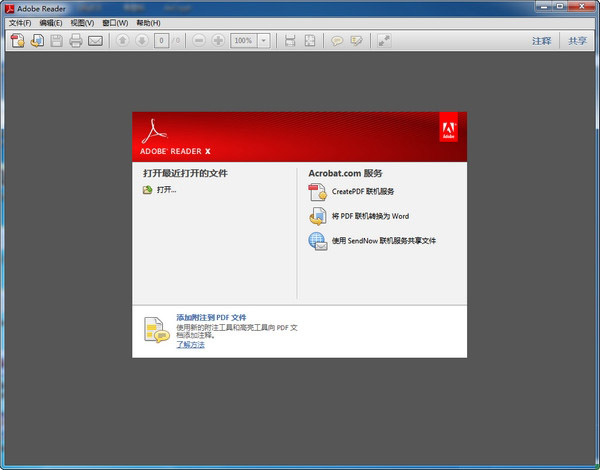This screenshot has height=470, width=600.
Task: Click the save (floppy disk) icon
Action: 56,41
